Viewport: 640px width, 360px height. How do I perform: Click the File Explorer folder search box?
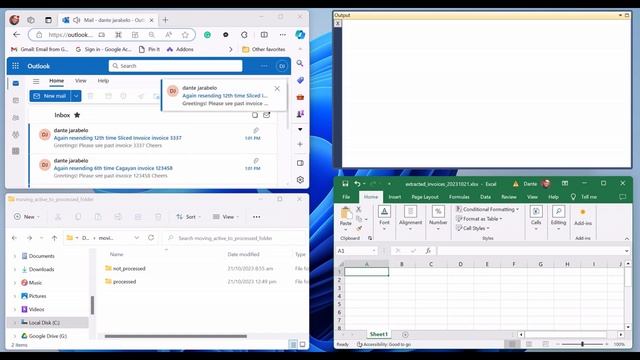(234, 238)
